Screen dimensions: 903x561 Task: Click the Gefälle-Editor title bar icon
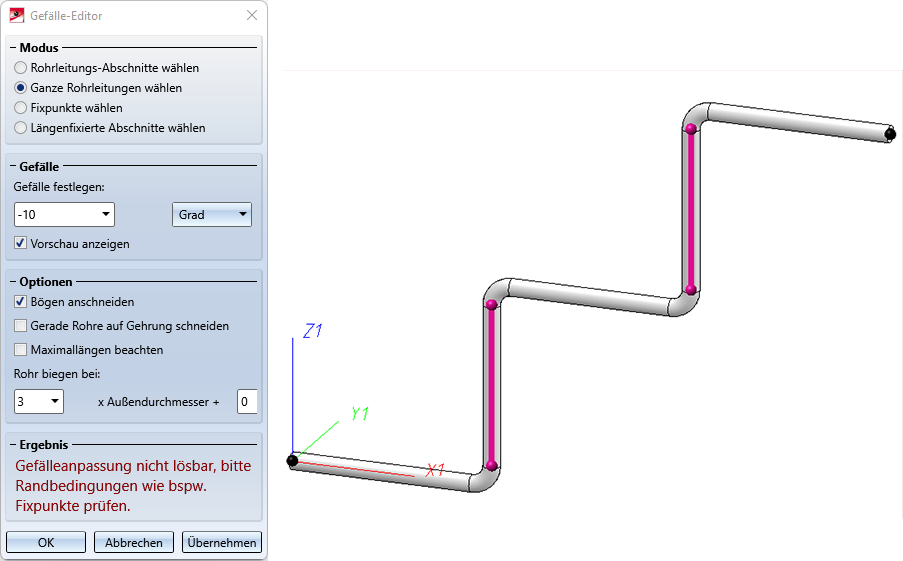[x=17, y=16]
